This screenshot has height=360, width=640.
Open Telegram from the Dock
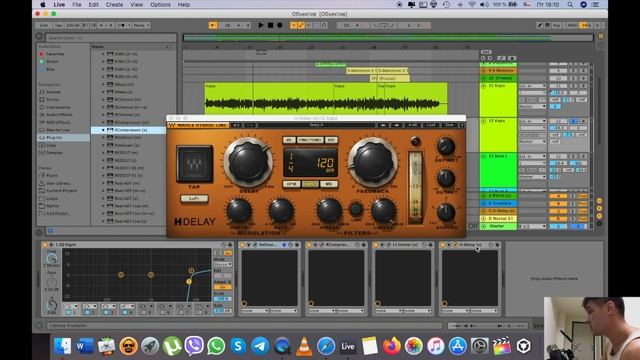click(x=260, y=346)
